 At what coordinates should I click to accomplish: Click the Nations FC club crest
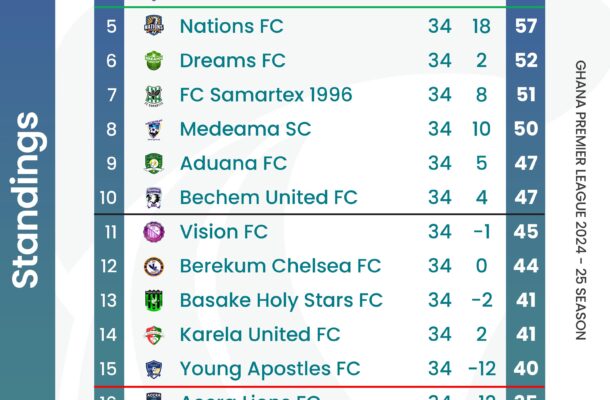(x=154, y=26)
